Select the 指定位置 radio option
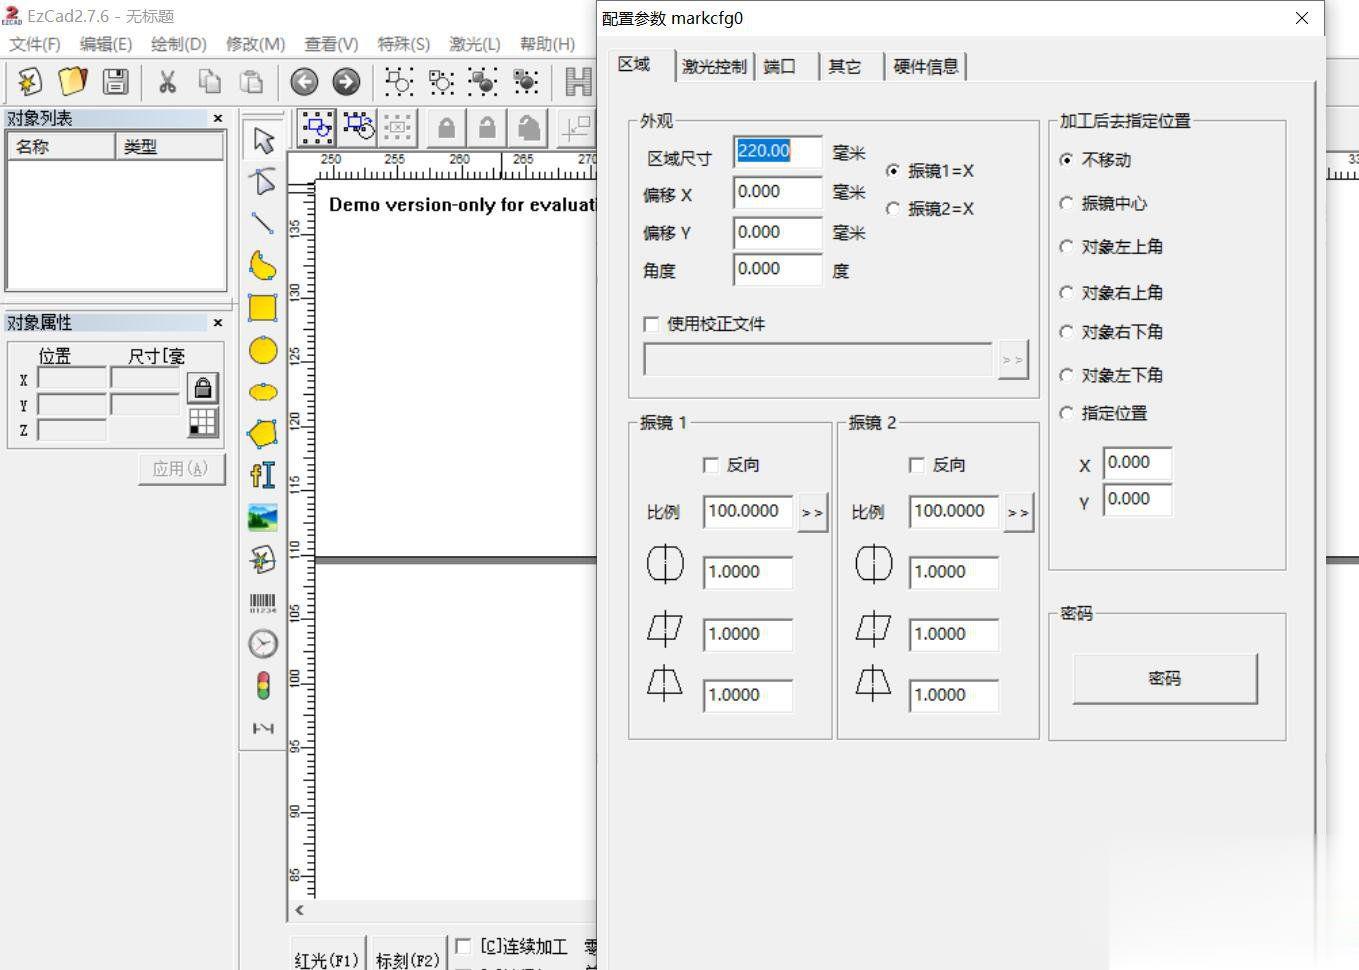 (x=1067, y=413)
